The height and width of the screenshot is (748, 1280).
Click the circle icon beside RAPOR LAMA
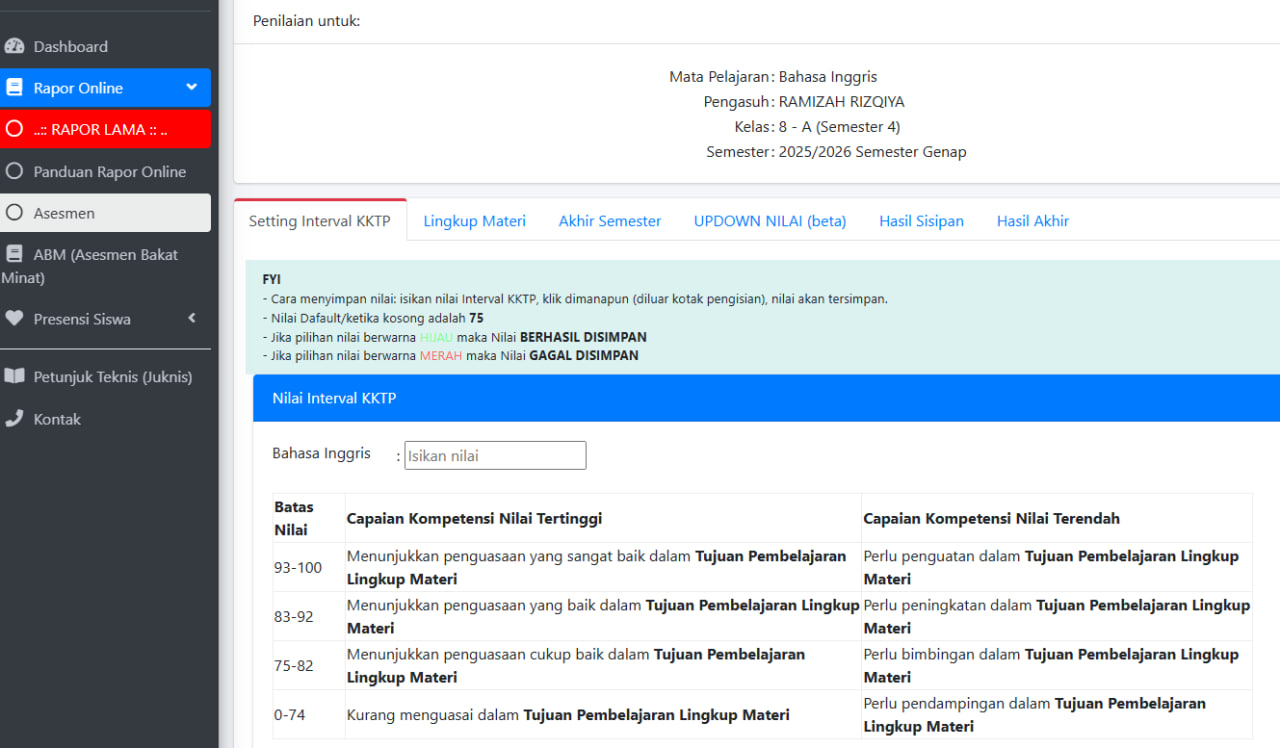coord(14,129)
